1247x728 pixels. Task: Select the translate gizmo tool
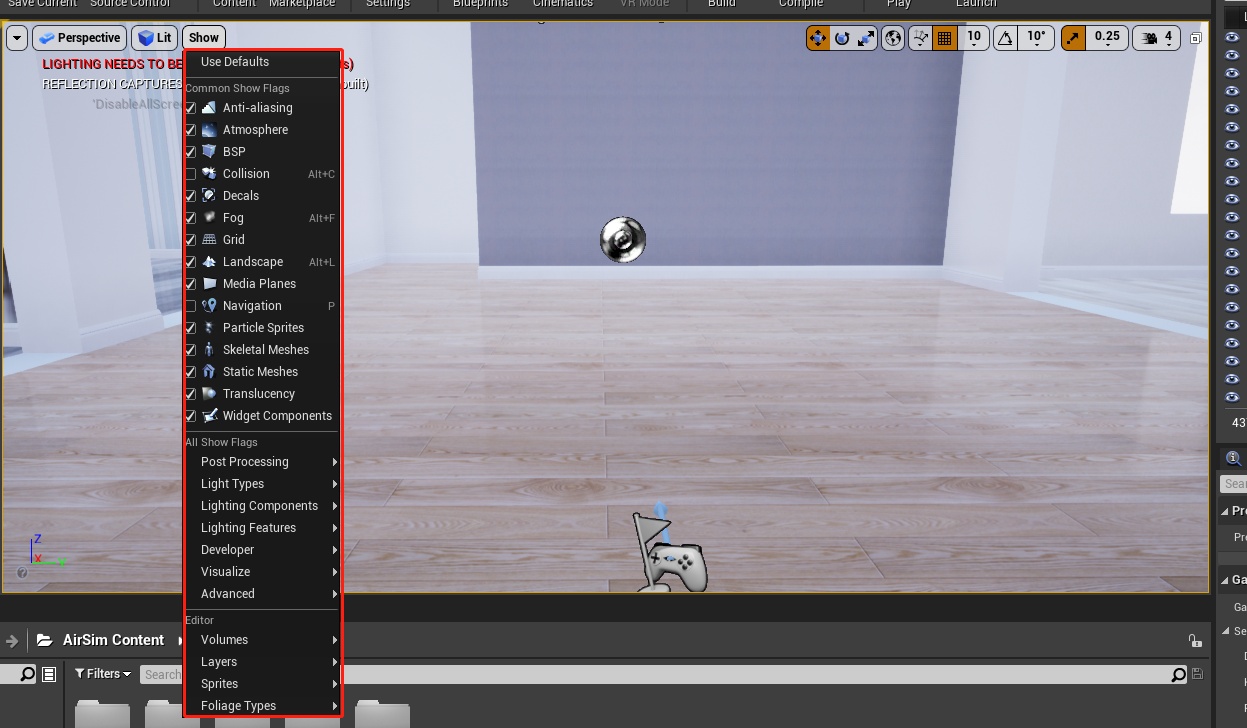pos(818,38)
